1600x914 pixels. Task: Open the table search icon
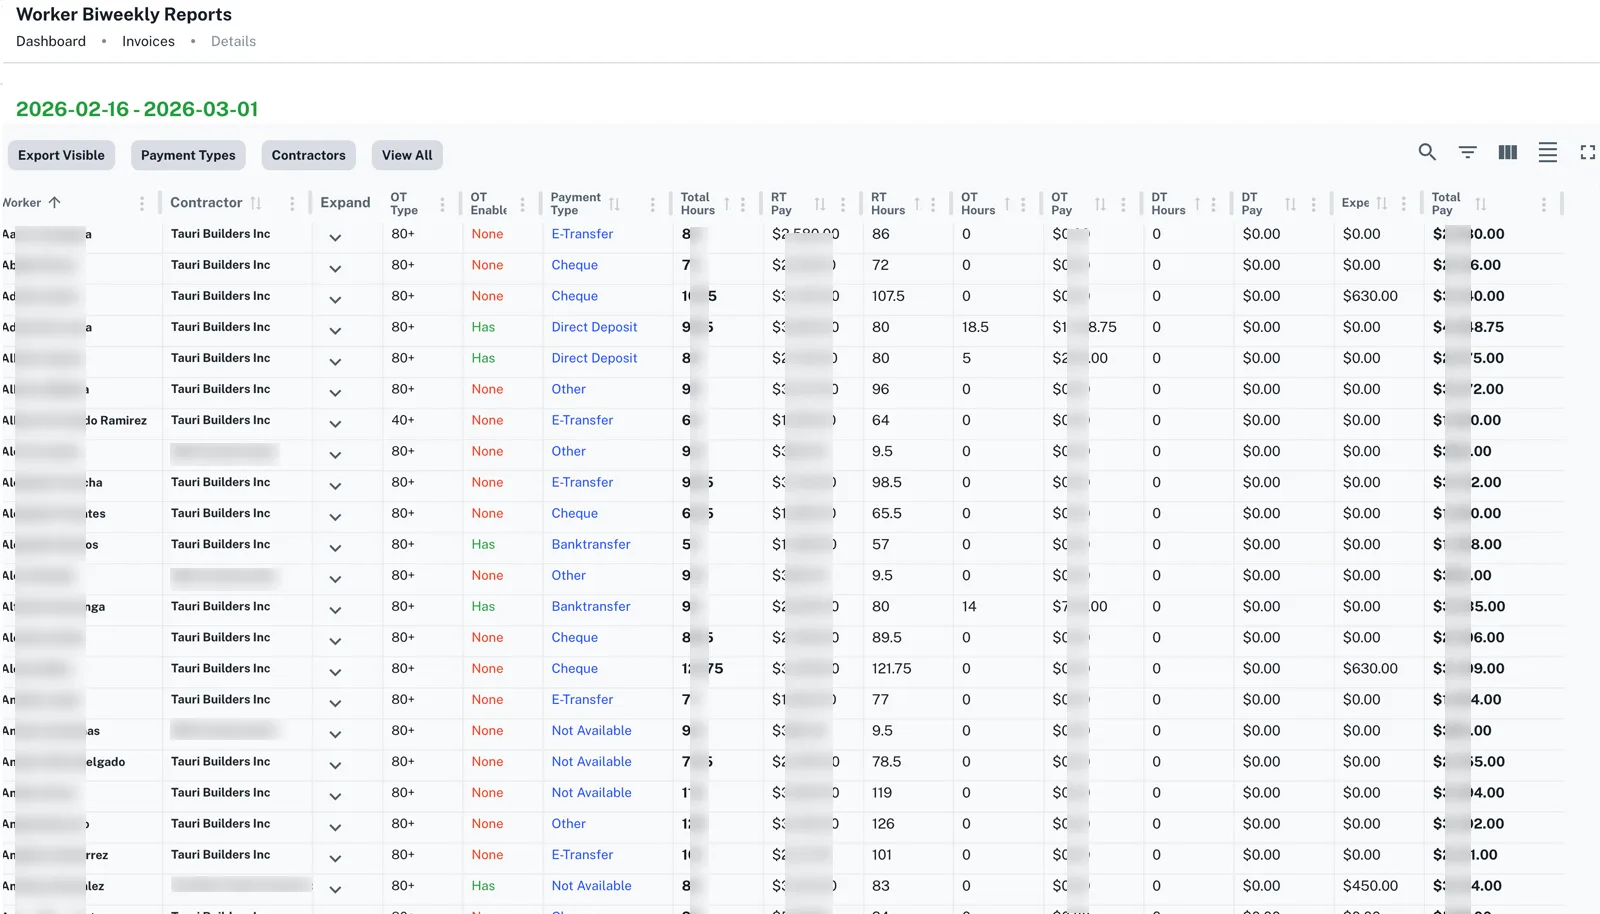1427,152
